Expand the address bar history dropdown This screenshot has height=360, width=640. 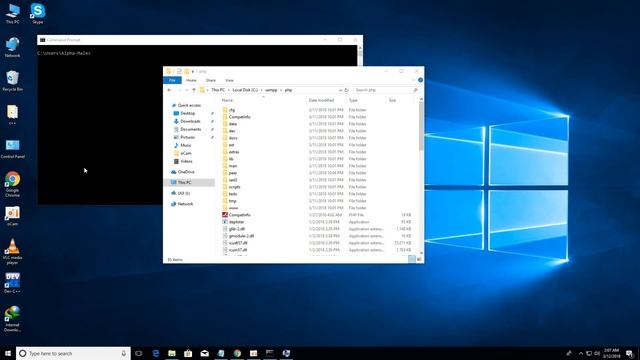[x=340, y=90]
